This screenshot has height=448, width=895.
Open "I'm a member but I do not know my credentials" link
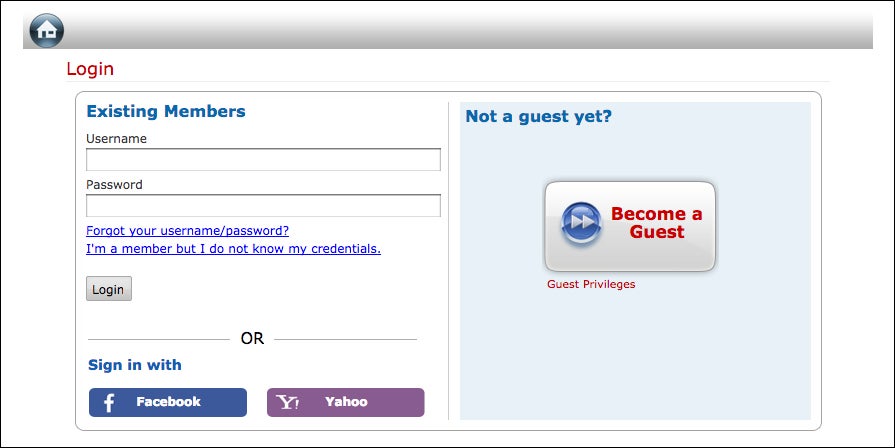click(233, 249)
